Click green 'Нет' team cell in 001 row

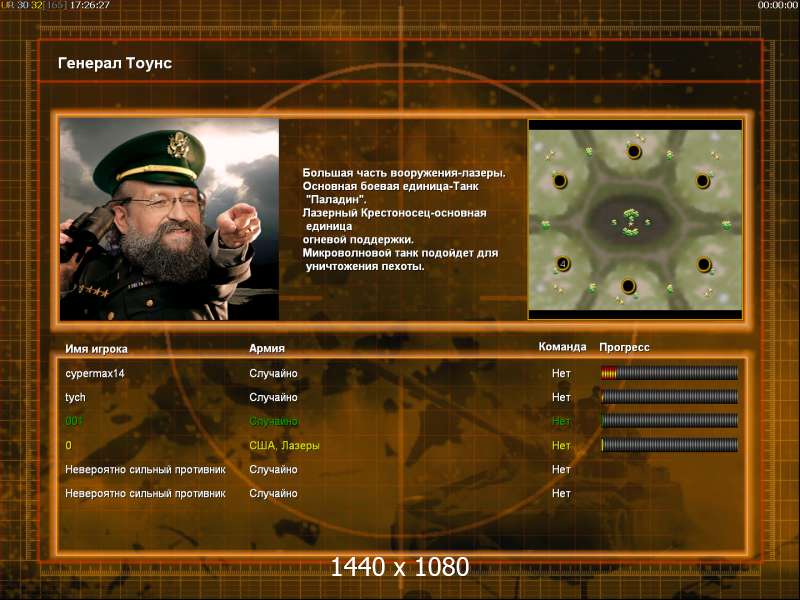[x=561, y=421]
